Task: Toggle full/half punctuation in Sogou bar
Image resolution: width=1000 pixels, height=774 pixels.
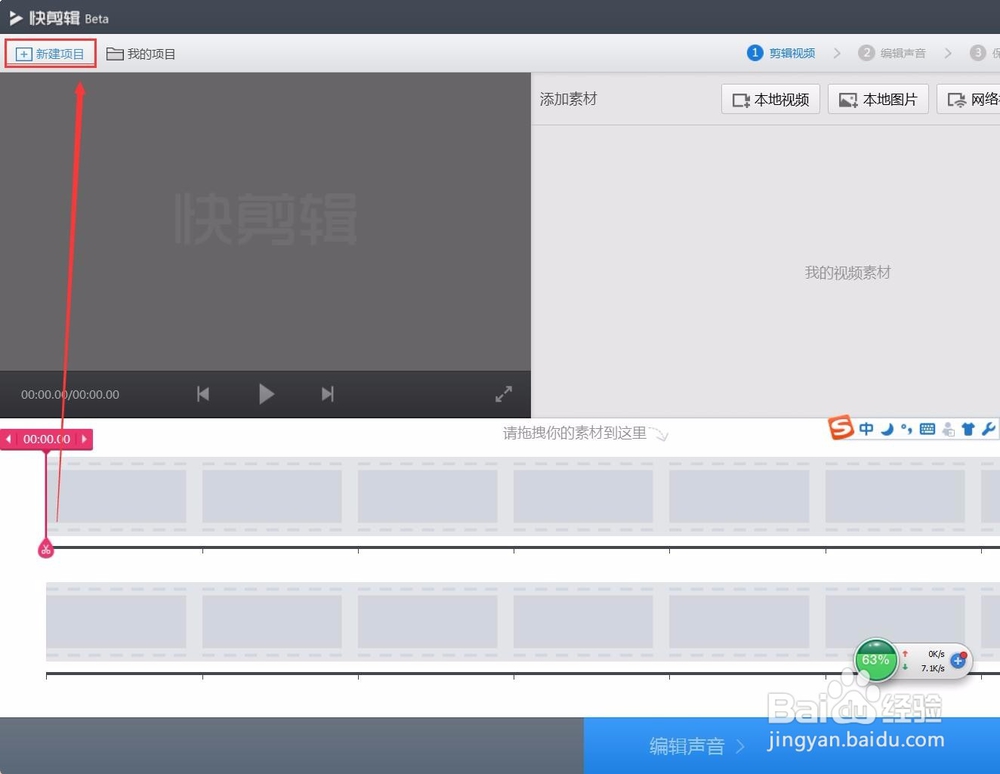Action: click(x=906, y=429)
